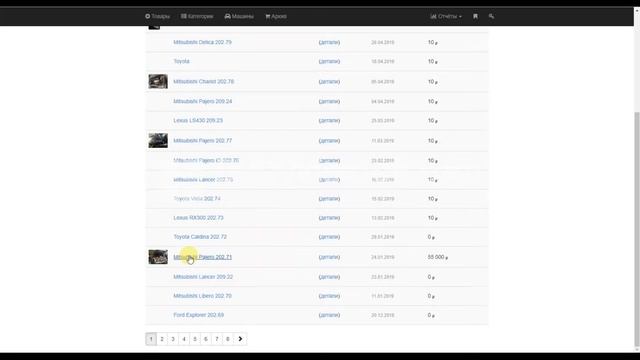Open Lexus LS430 209.23 link

(x=198, y=120)
